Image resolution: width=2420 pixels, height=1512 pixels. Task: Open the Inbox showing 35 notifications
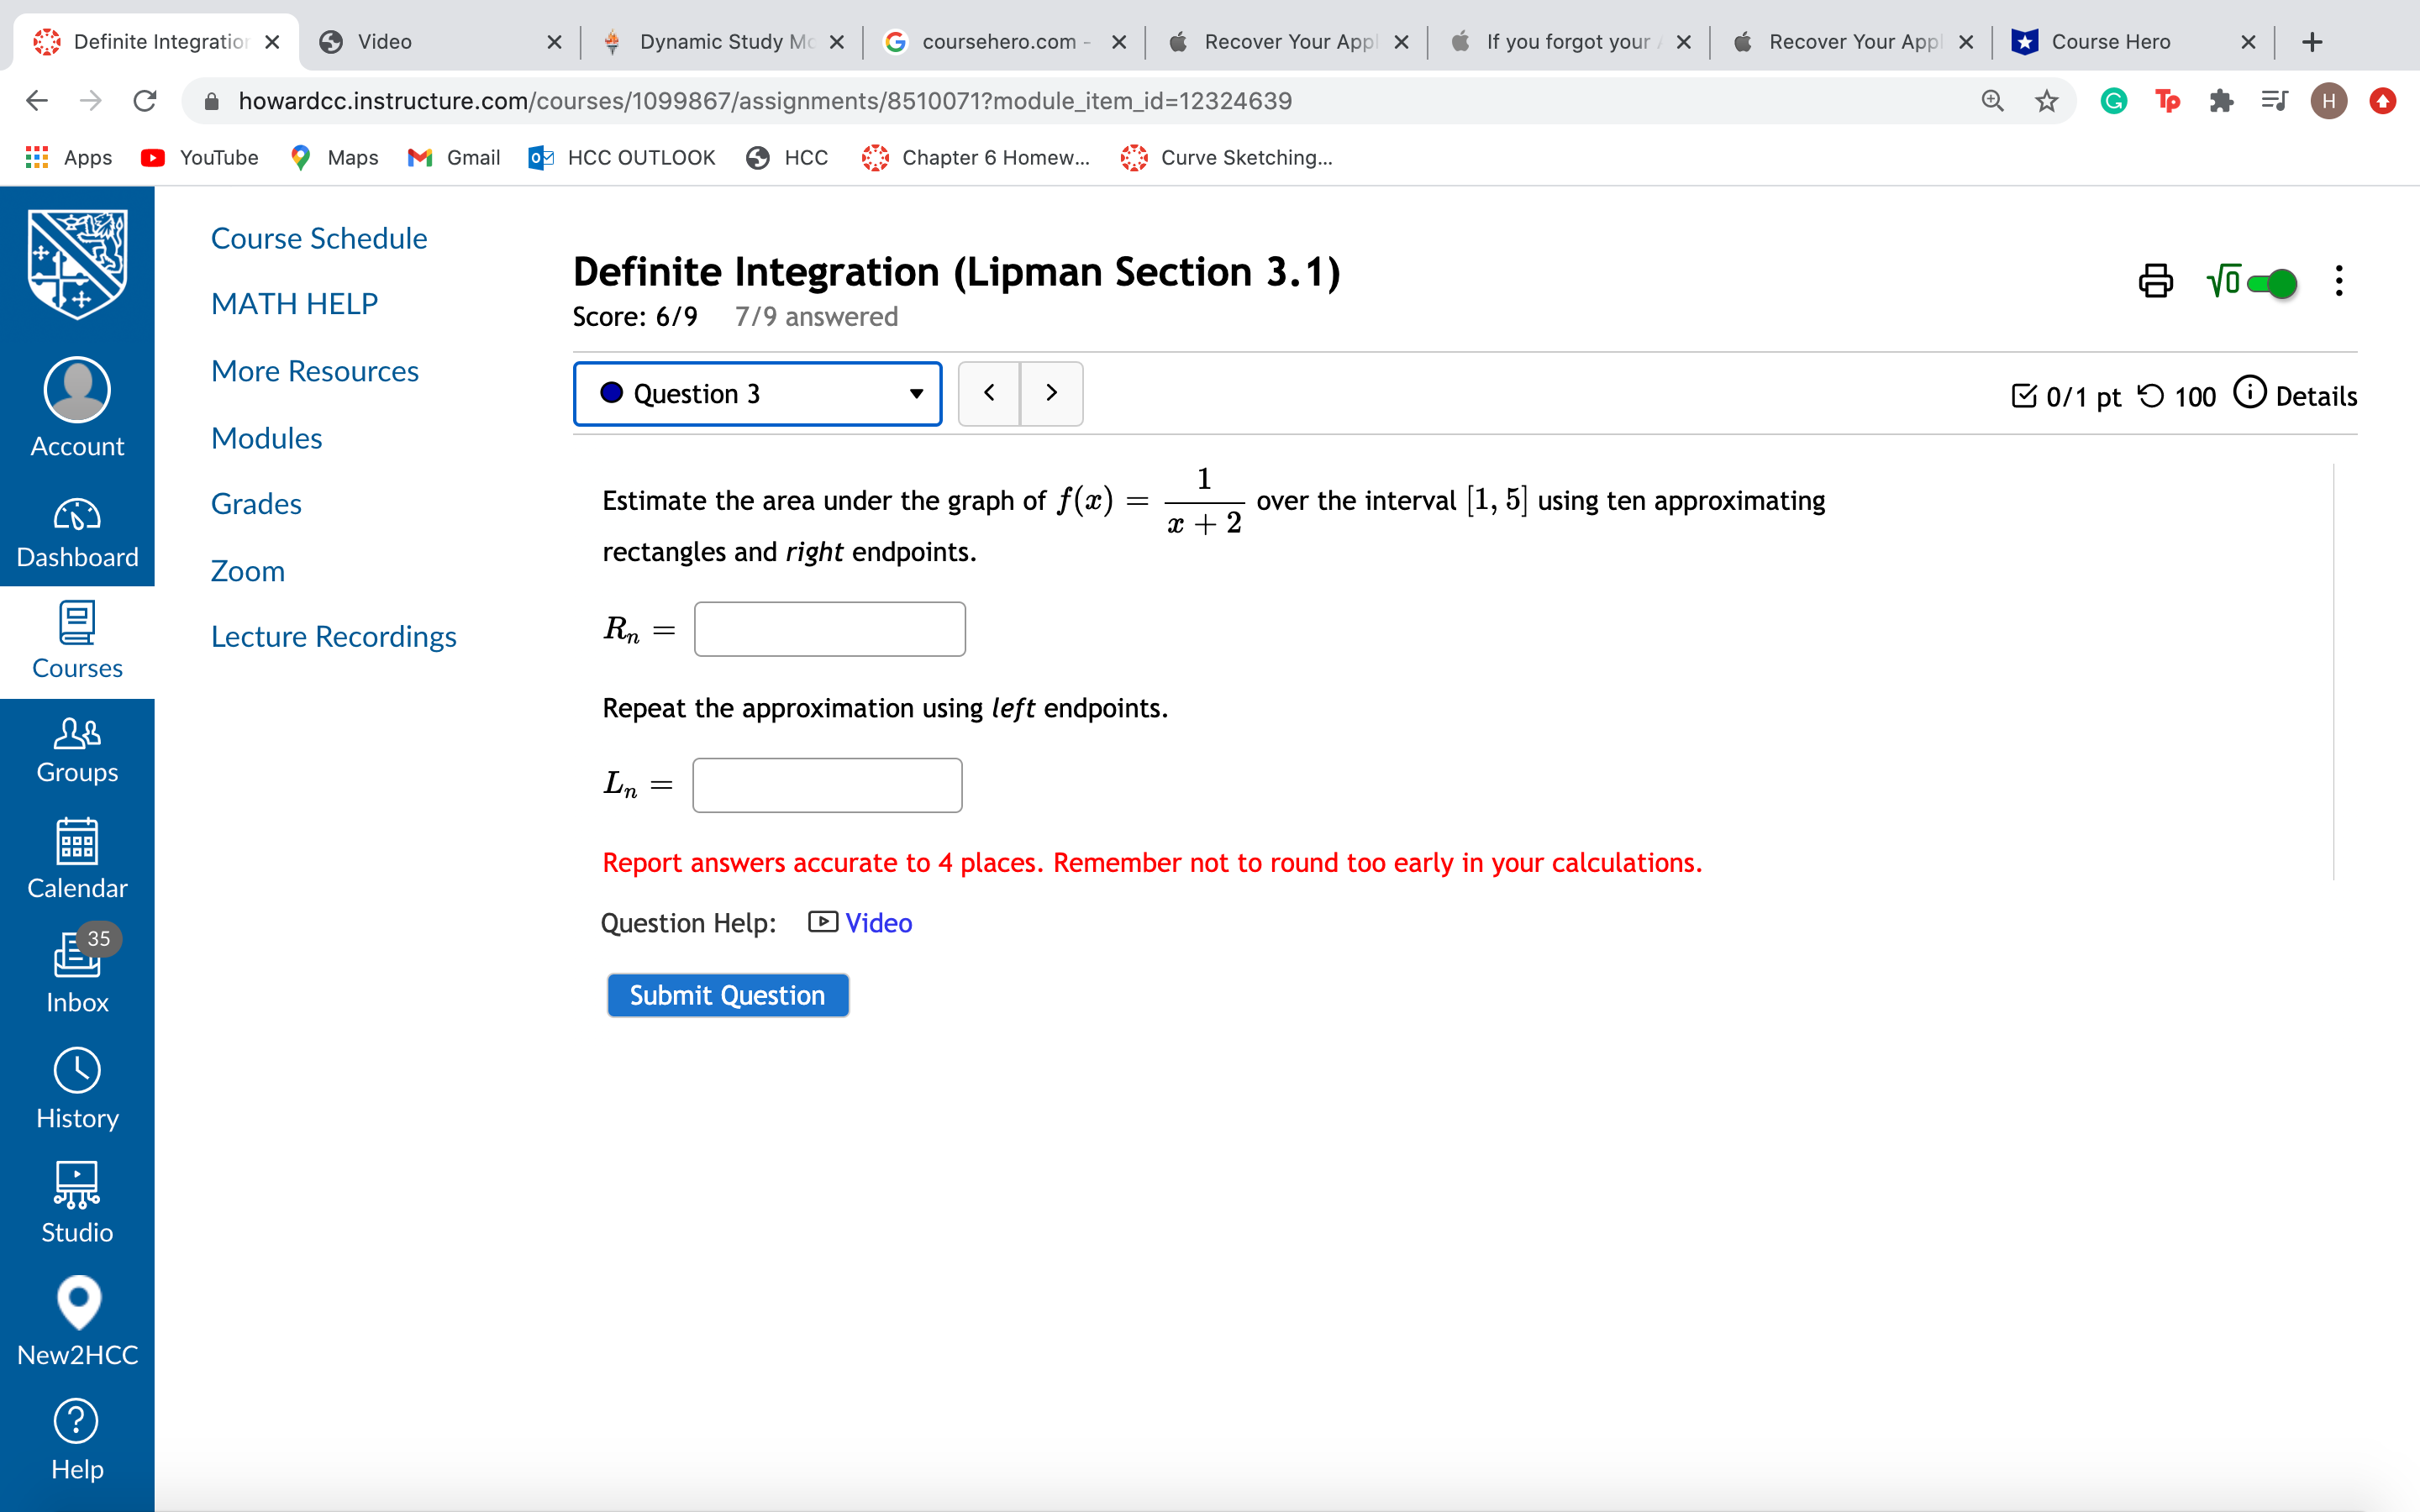click(x=77, y=970)
